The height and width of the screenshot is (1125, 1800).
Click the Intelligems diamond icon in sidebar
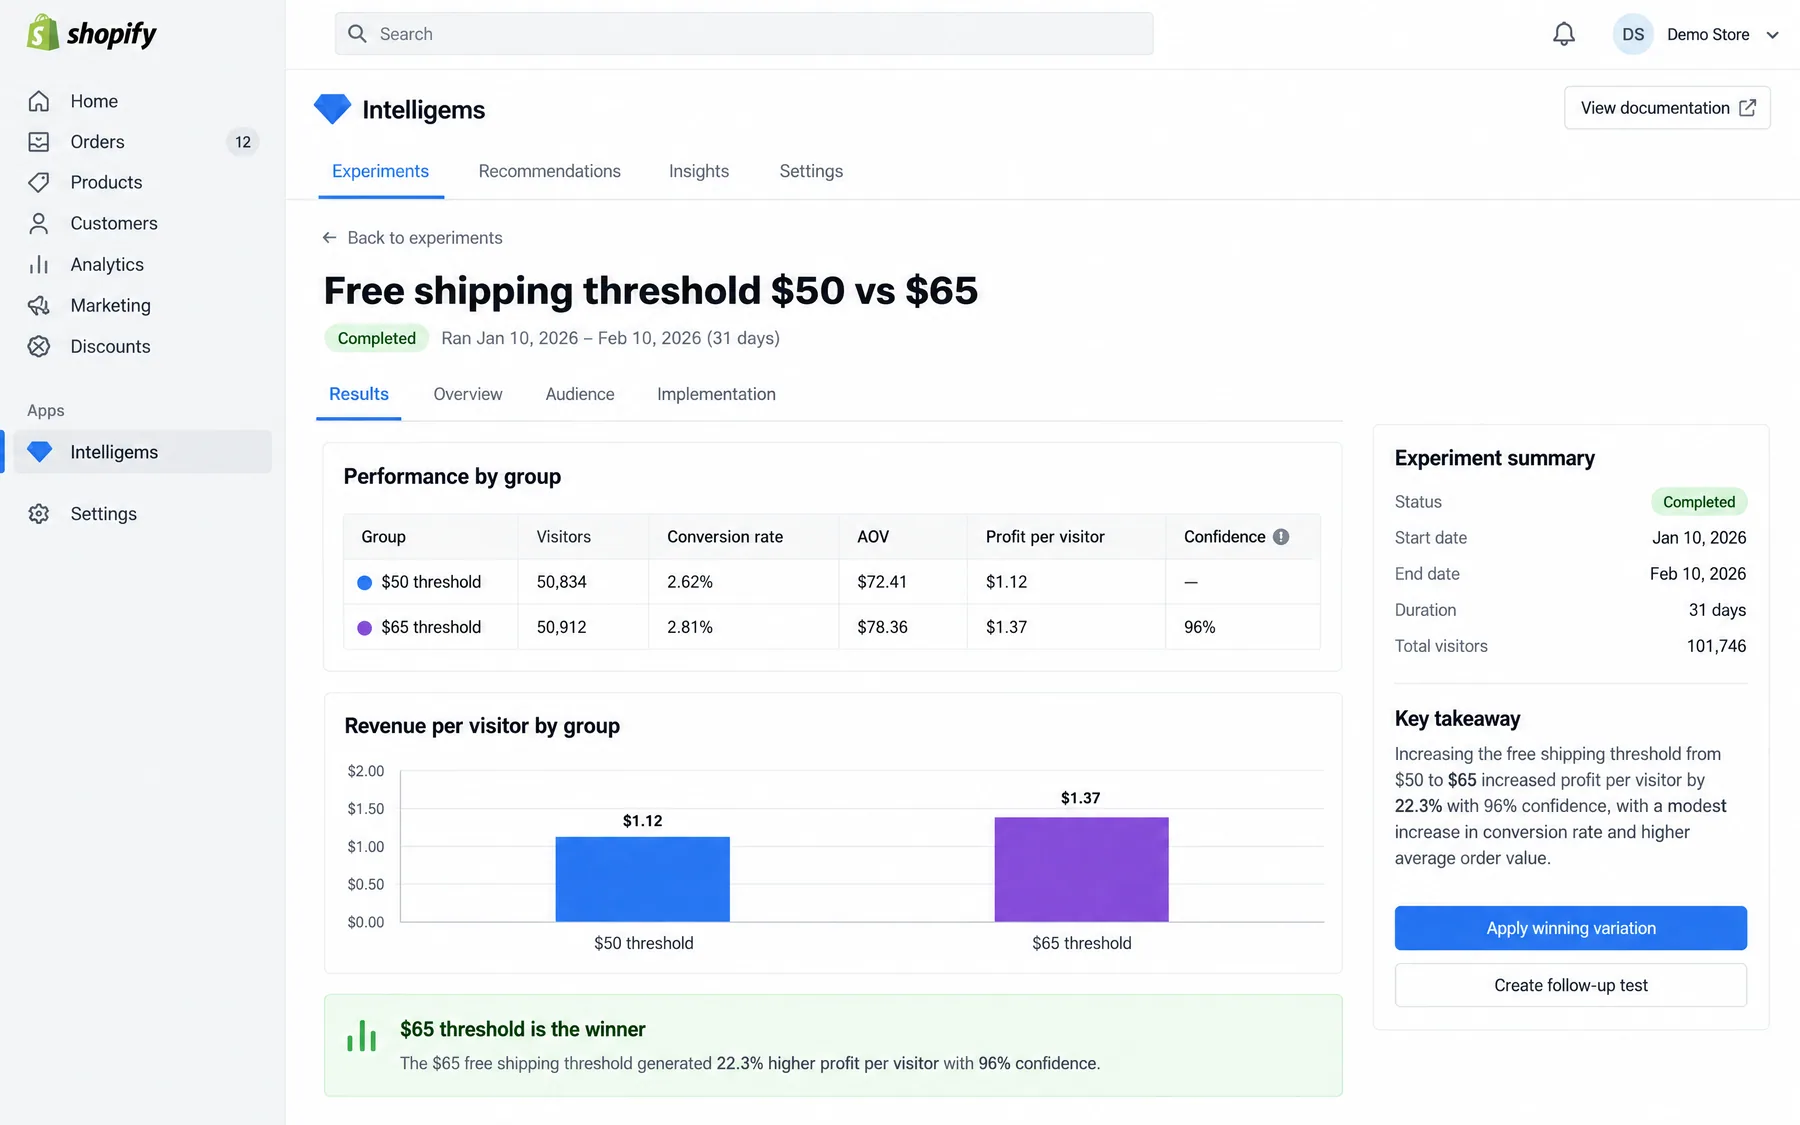(x=40, y=452)
